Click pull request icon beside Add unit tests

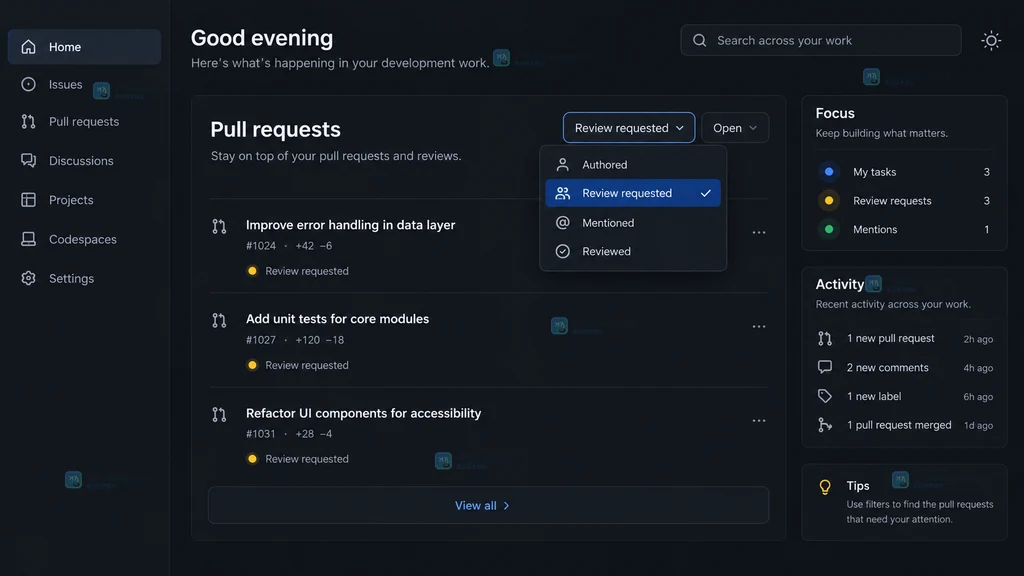click(219, 321)
